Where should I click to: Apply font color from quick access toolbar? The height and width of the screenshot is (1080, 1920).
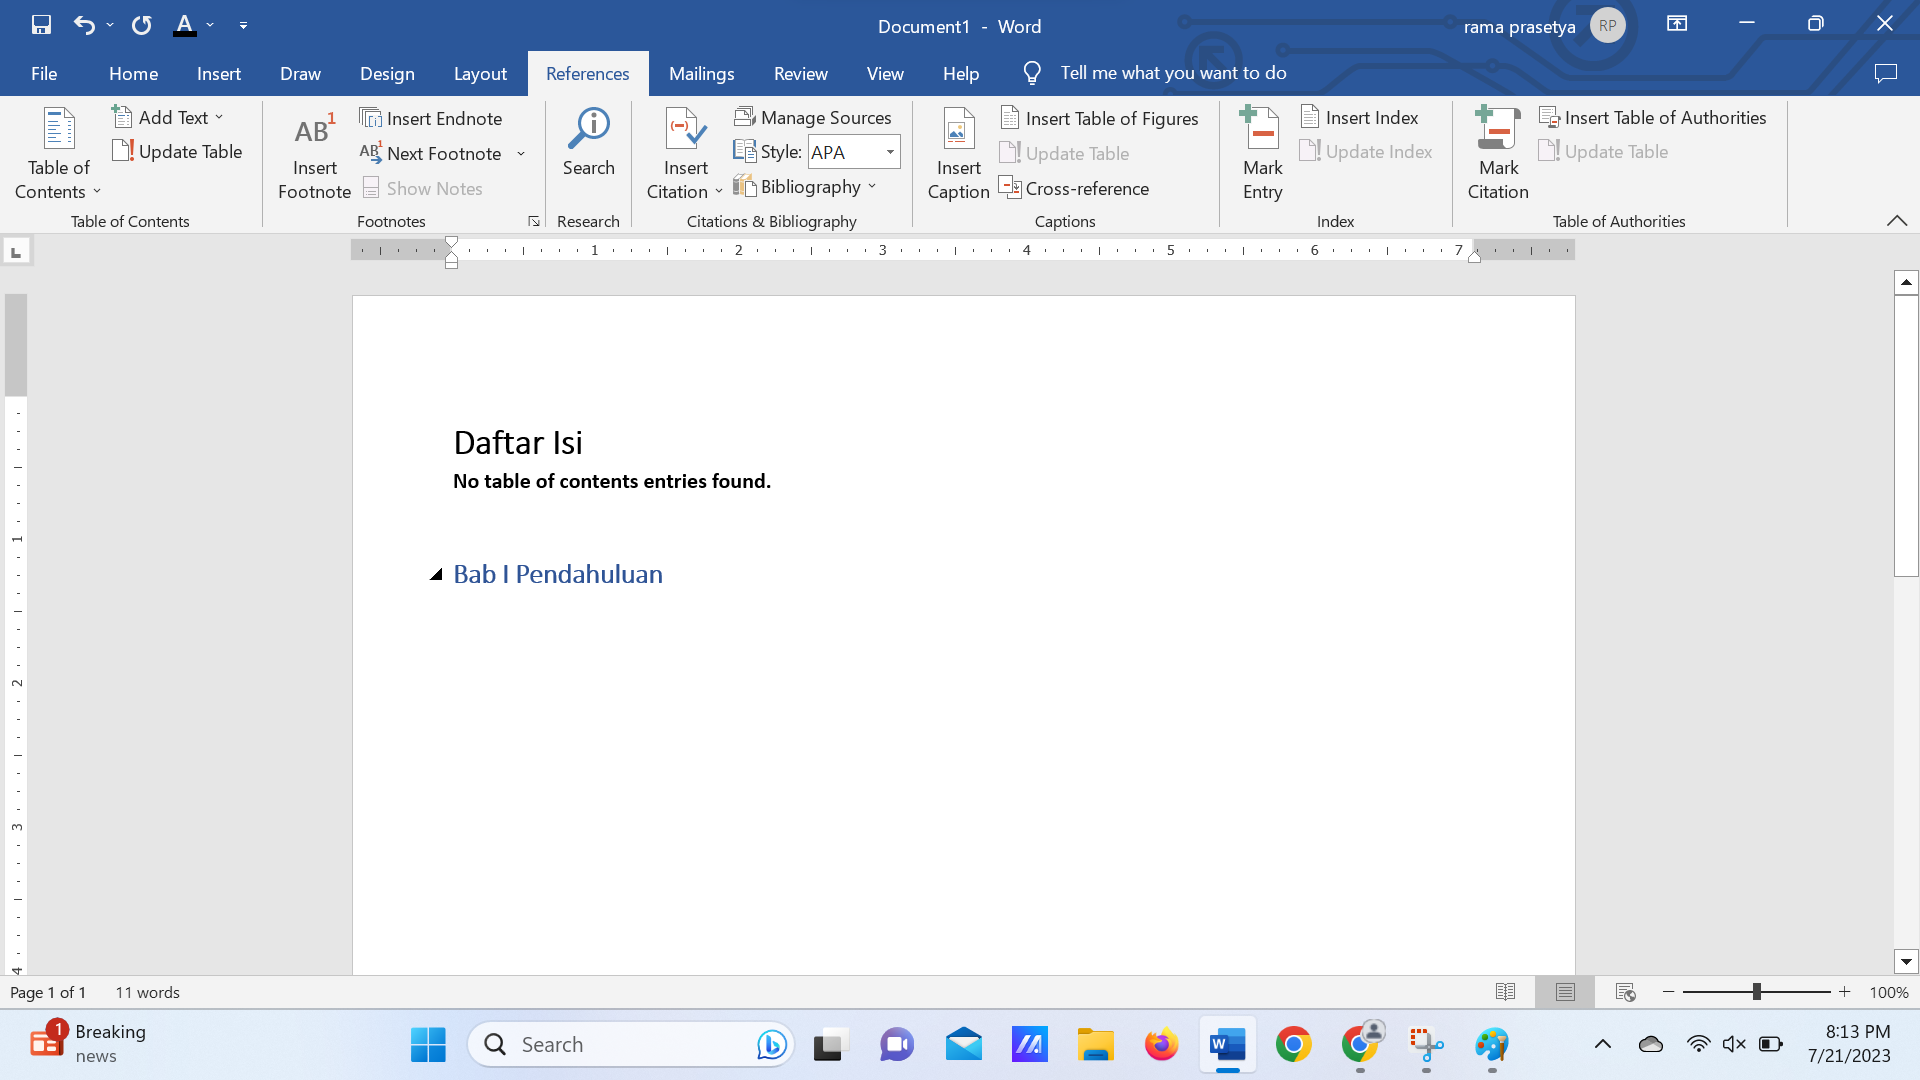click(x=185, y=25)
